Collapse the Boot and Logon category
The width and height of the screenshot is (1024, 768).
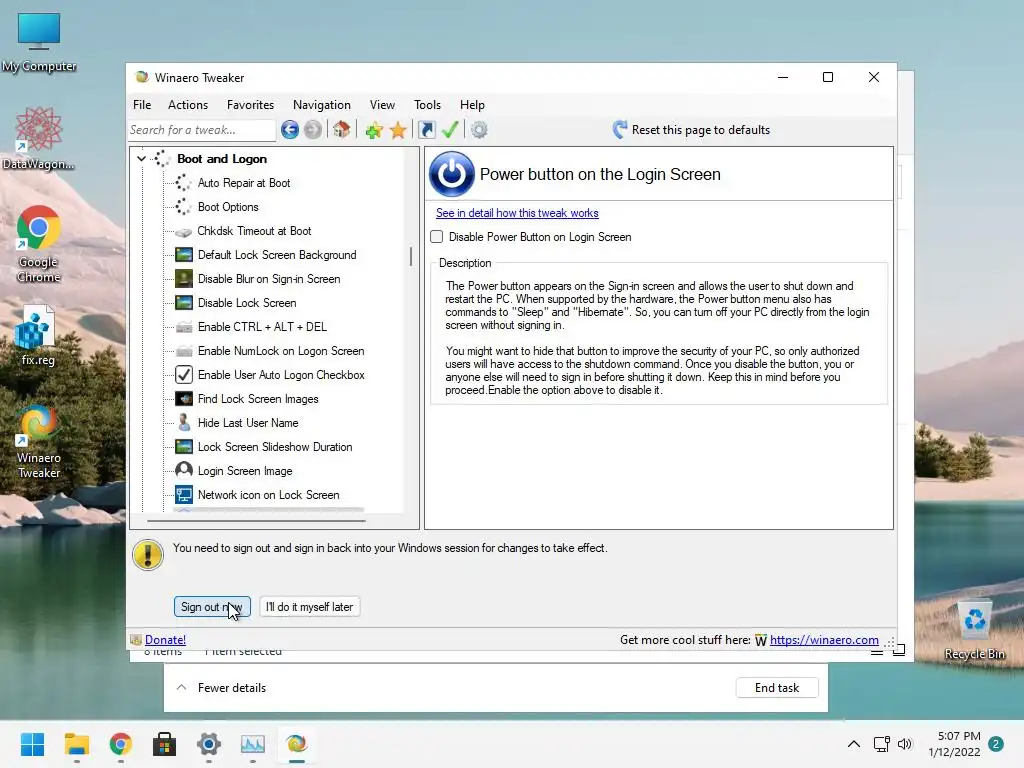[141, 159]
